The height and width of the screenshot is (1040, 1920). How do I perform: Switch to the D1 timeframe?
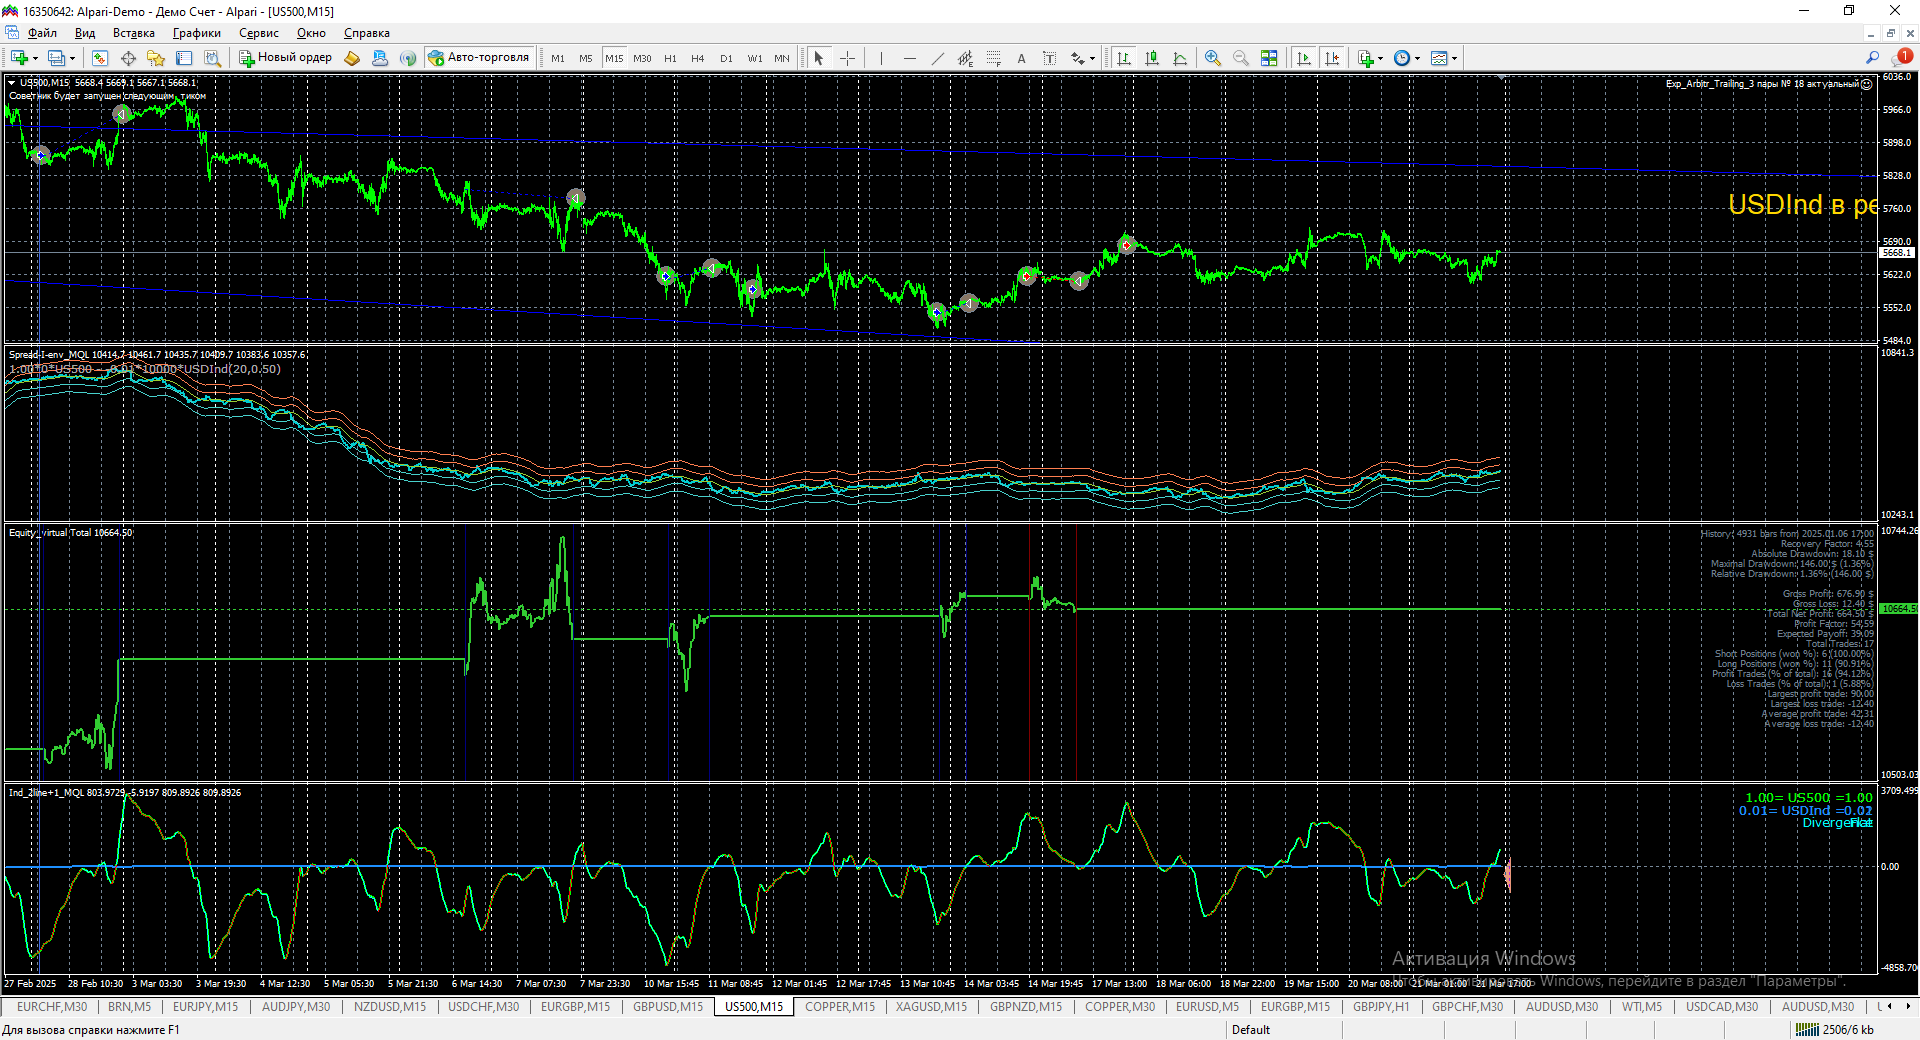point(726,58)
